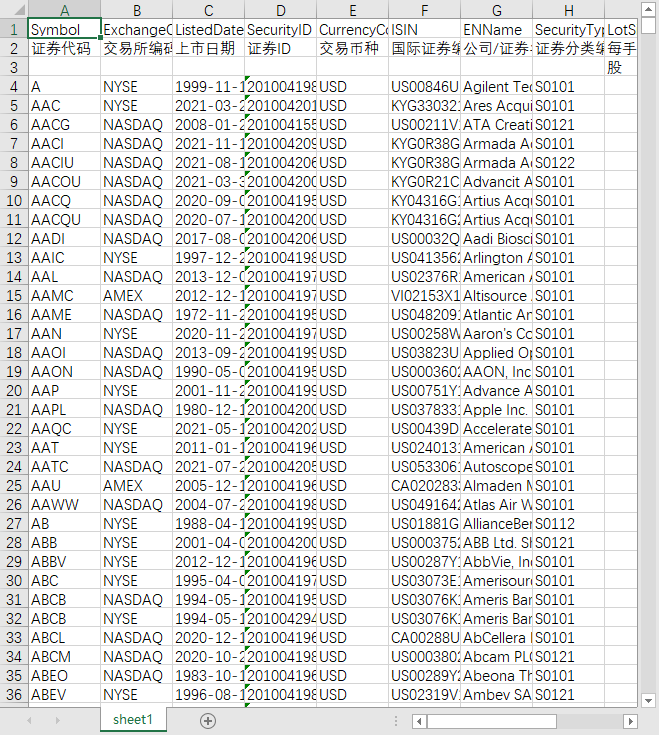Select the Agilent name cell
659x735 pixels.
click(496, 87)
